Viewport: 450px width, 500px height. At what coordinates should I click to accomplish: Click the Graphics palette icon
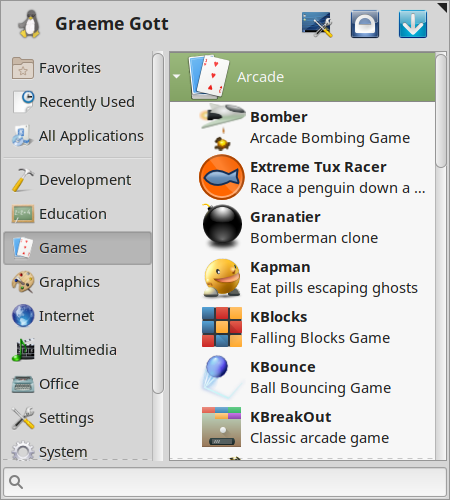click(23, 282)
